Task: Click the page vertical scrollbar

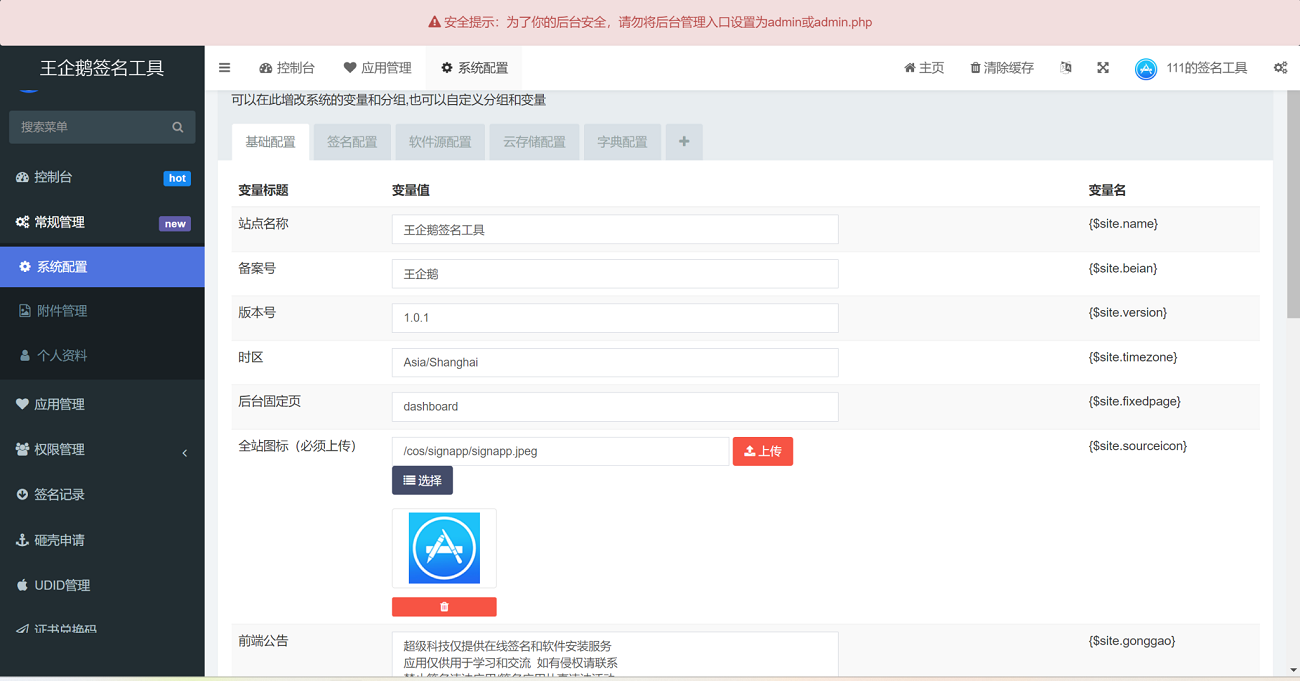Action: point(1292,250)
